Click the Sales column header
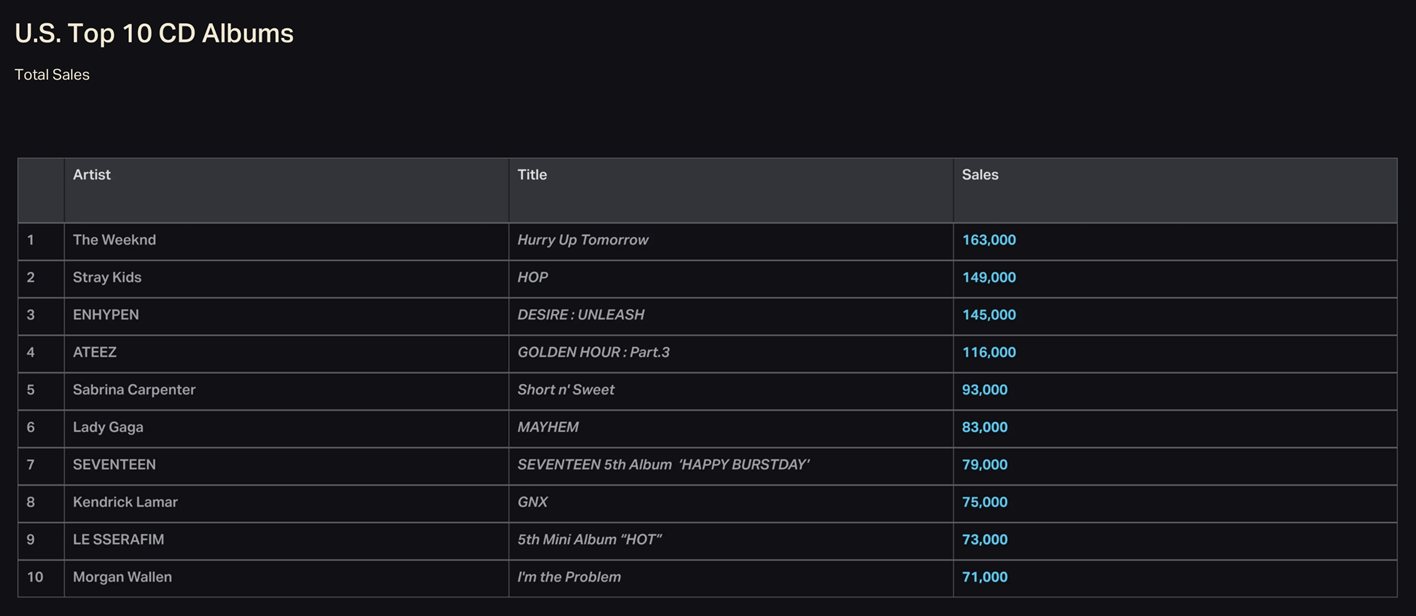1416x616 pixels. pyautogui.click(x=1175, y=190)
